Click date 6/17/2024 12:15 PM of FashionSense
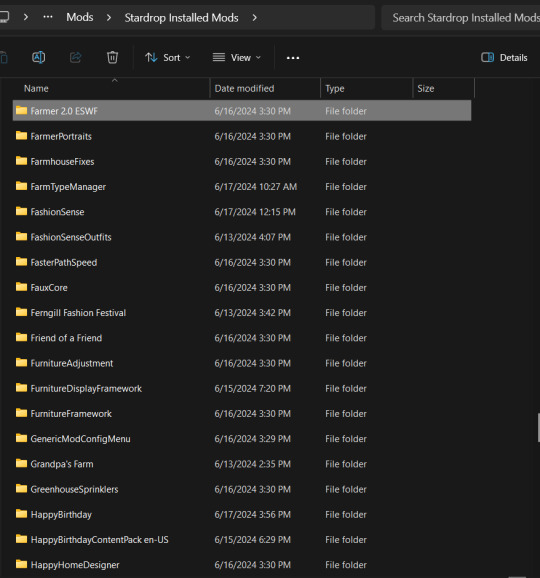The width and height of the screenshot is (540, 578). point(255,212)
